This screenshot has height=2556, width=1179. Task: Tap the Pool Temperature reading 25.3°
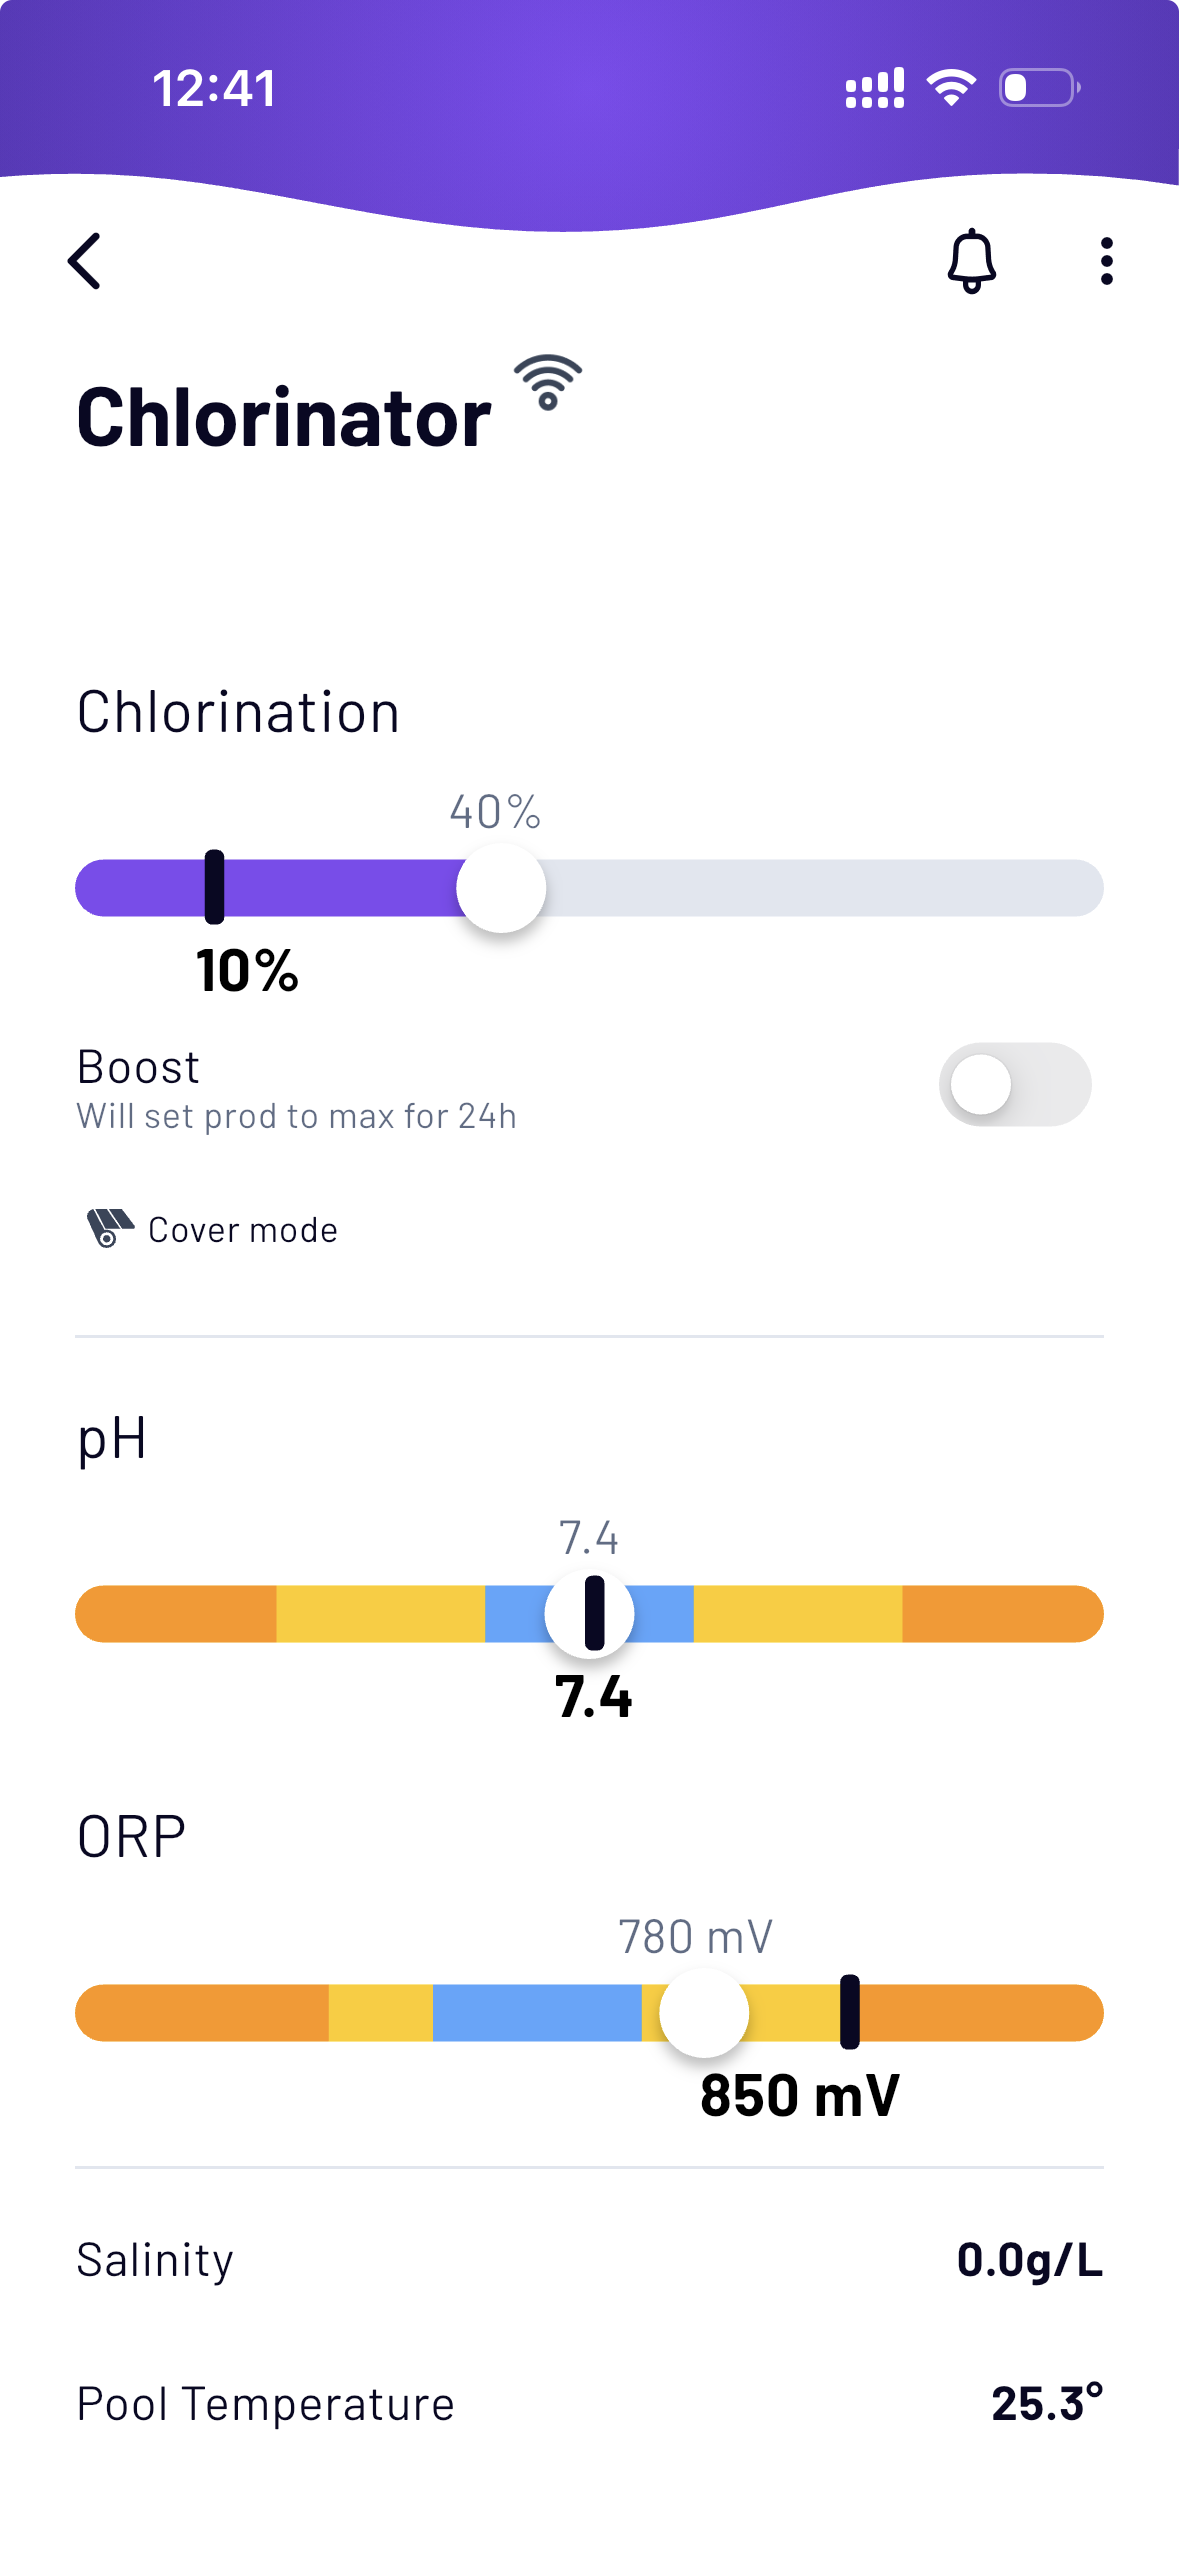pyautogui.click(x=1046, y=2403)
